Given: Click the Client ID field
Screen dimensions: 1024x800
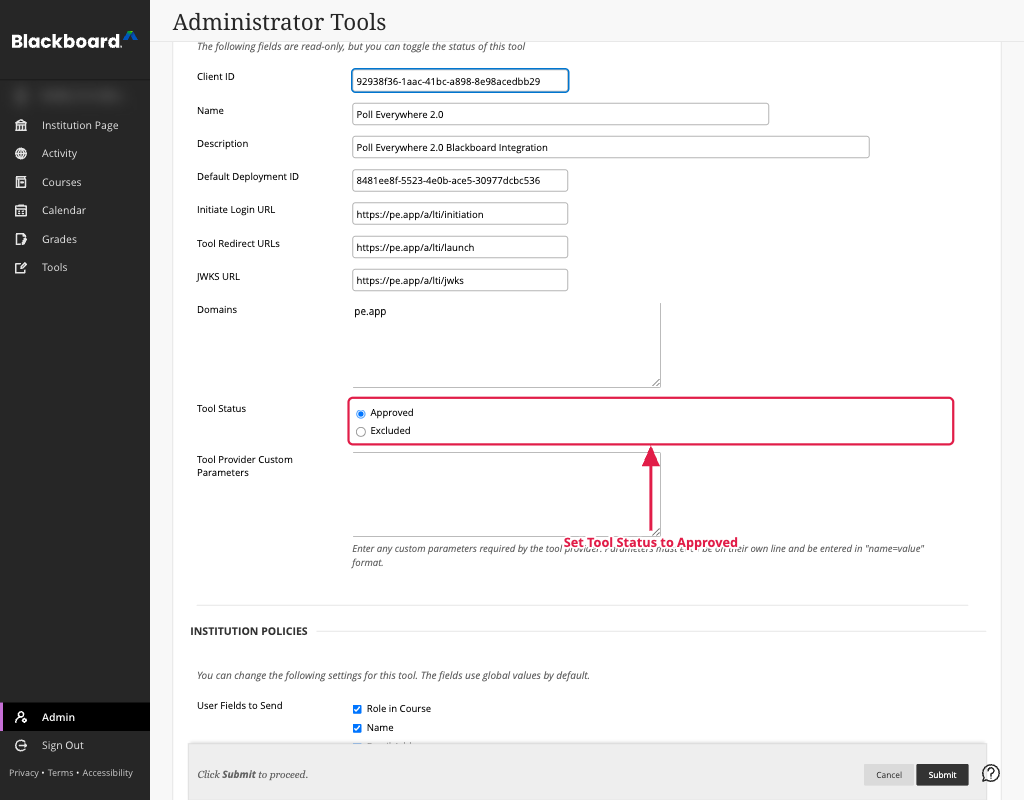Looking at the screenshot, I should click(460, 81).
